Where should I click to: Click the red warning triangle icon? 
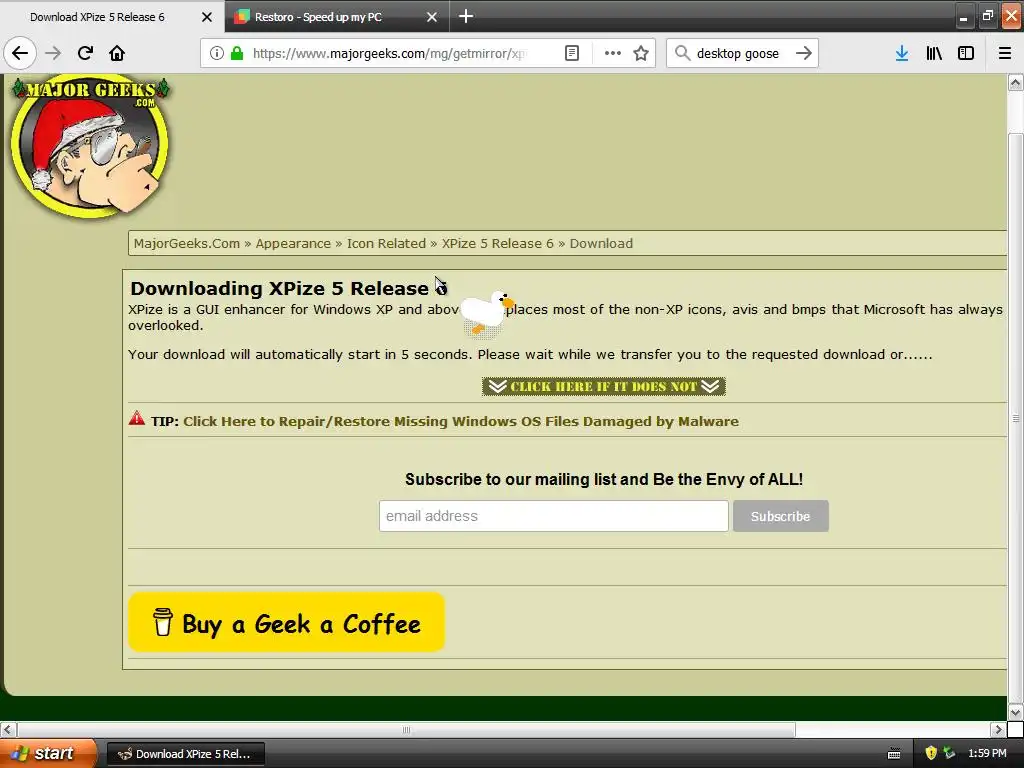pos(136,419)
